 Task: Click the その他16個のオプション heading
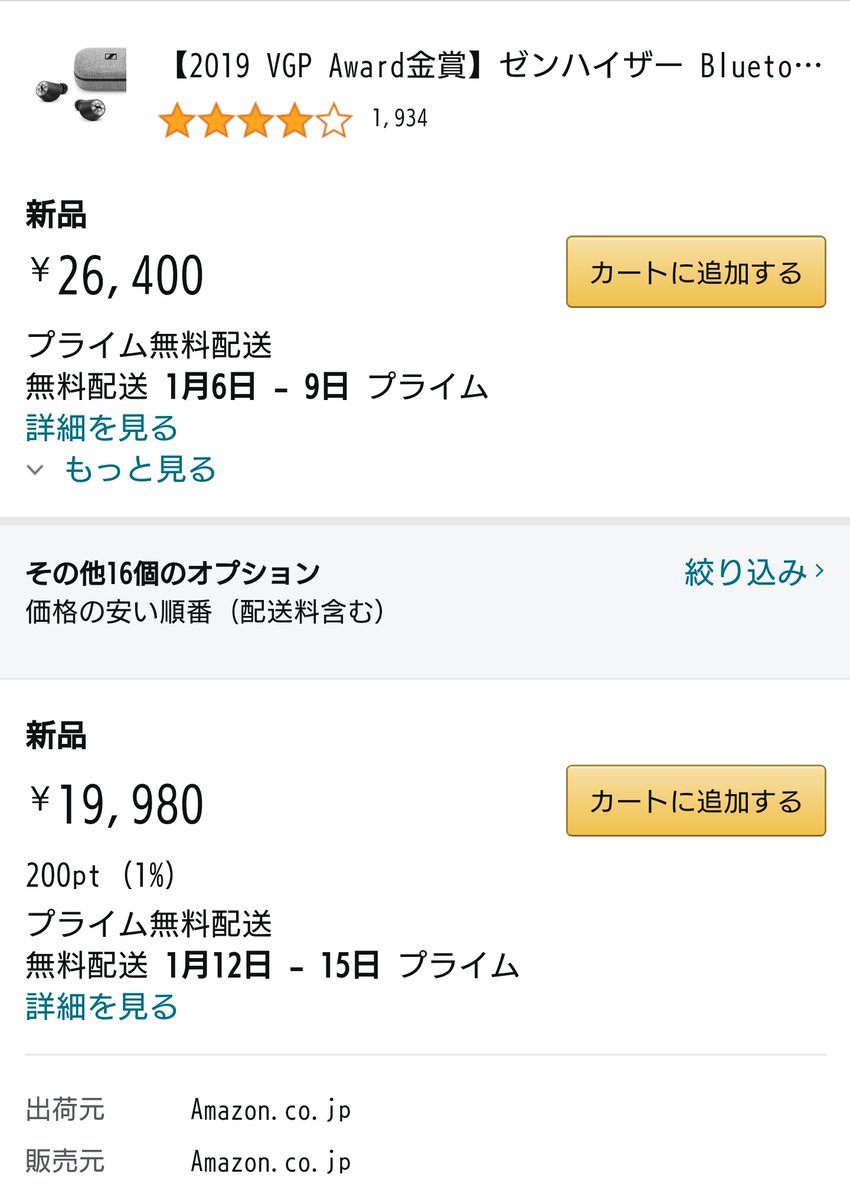tap(172, 573)
